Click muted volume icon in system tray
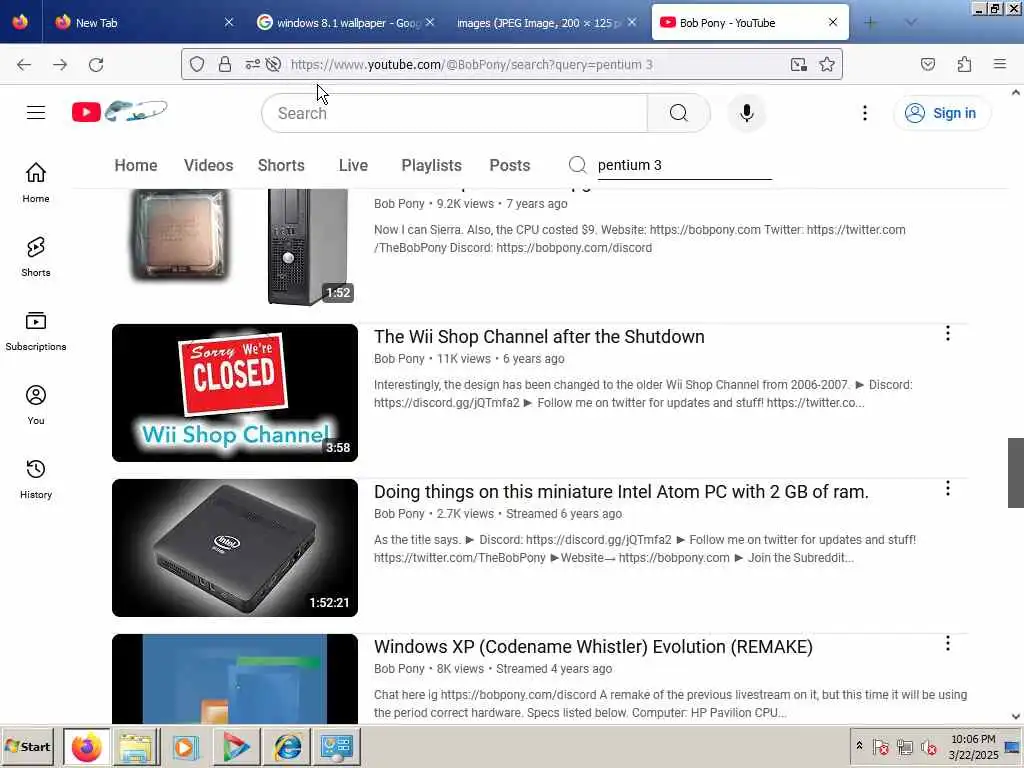 coord(928,746)
